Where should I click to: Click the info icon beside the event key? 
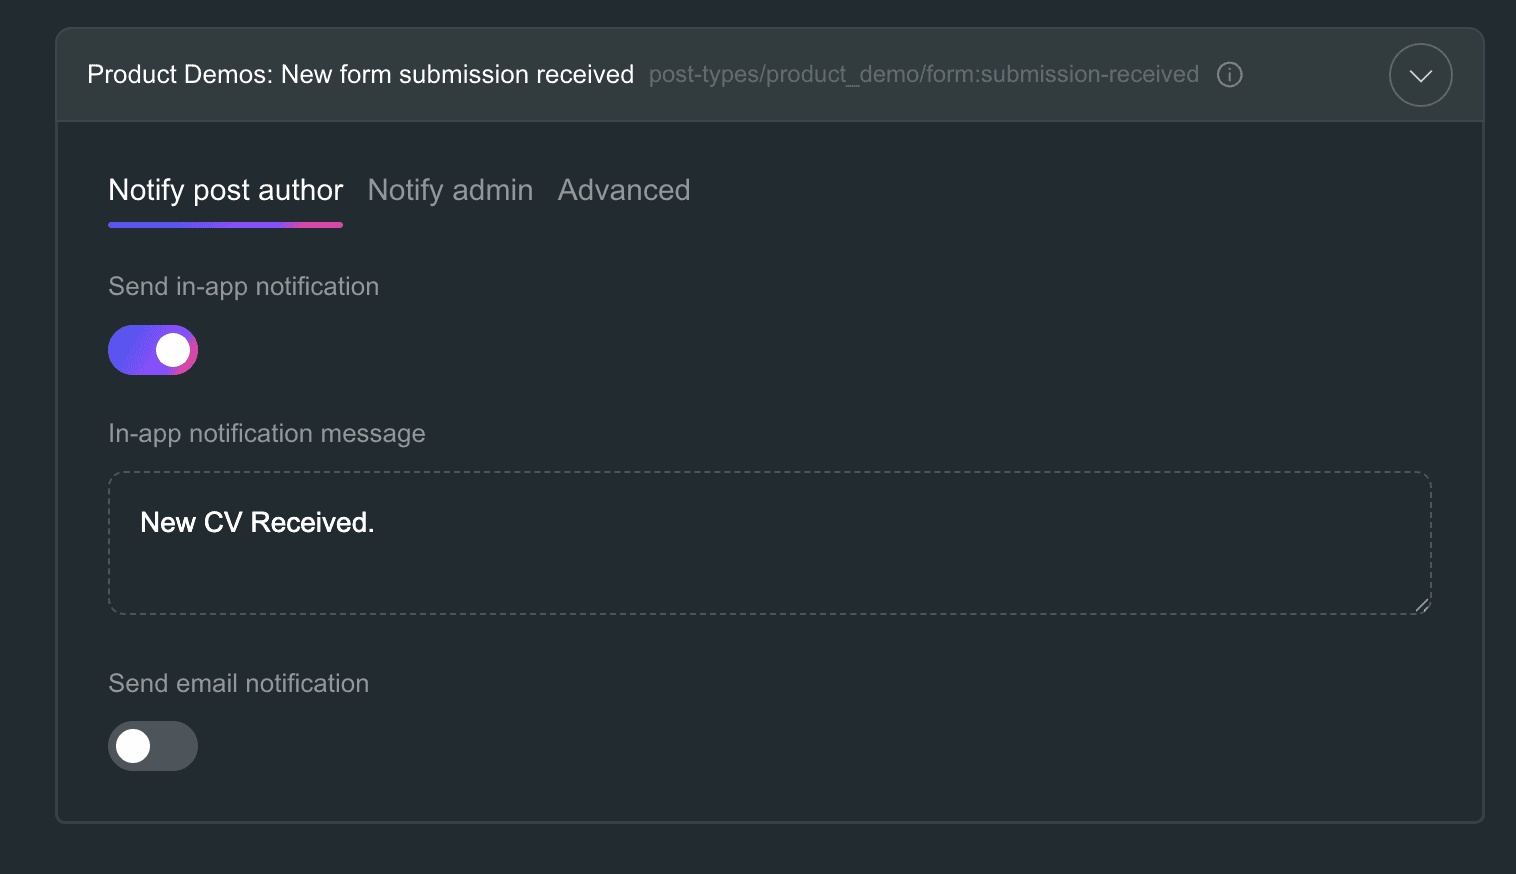[x=1229, y=75]
